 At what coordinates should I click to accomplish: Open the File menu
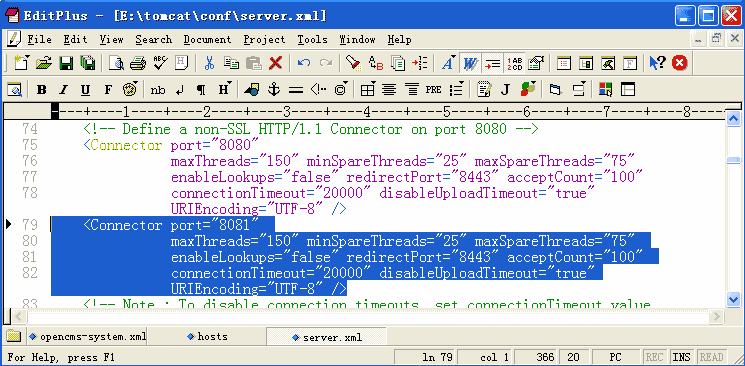(x=39, y=39)
